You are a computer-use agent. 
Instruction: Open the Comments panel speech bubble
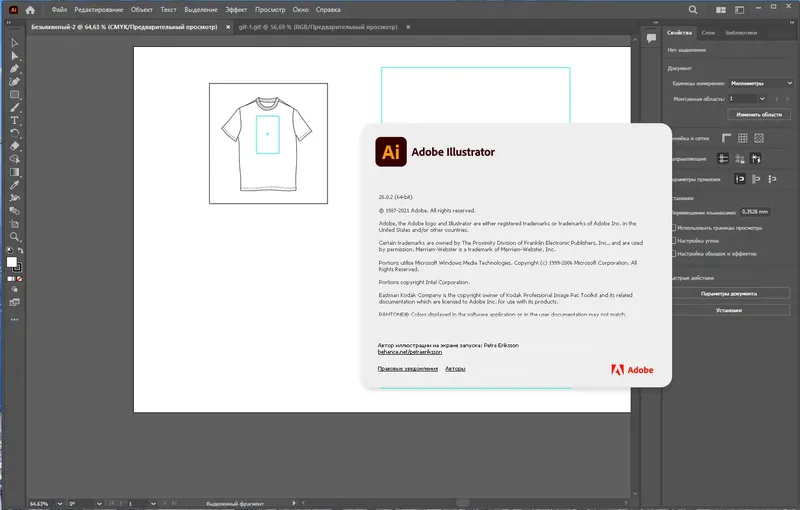(x=652, y=38)
